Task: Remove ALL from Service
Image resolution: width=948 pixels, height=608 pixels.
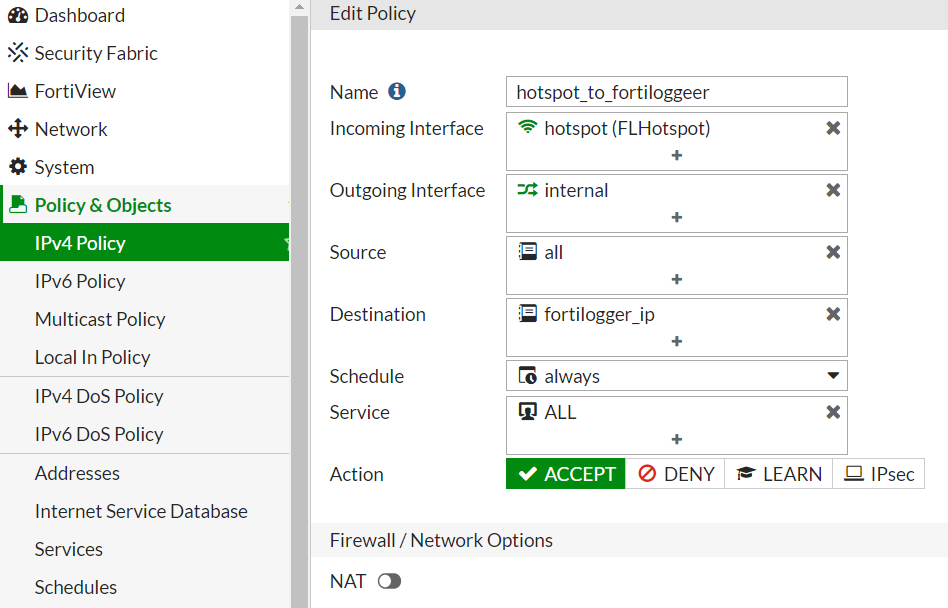Action: coord(833,412)
